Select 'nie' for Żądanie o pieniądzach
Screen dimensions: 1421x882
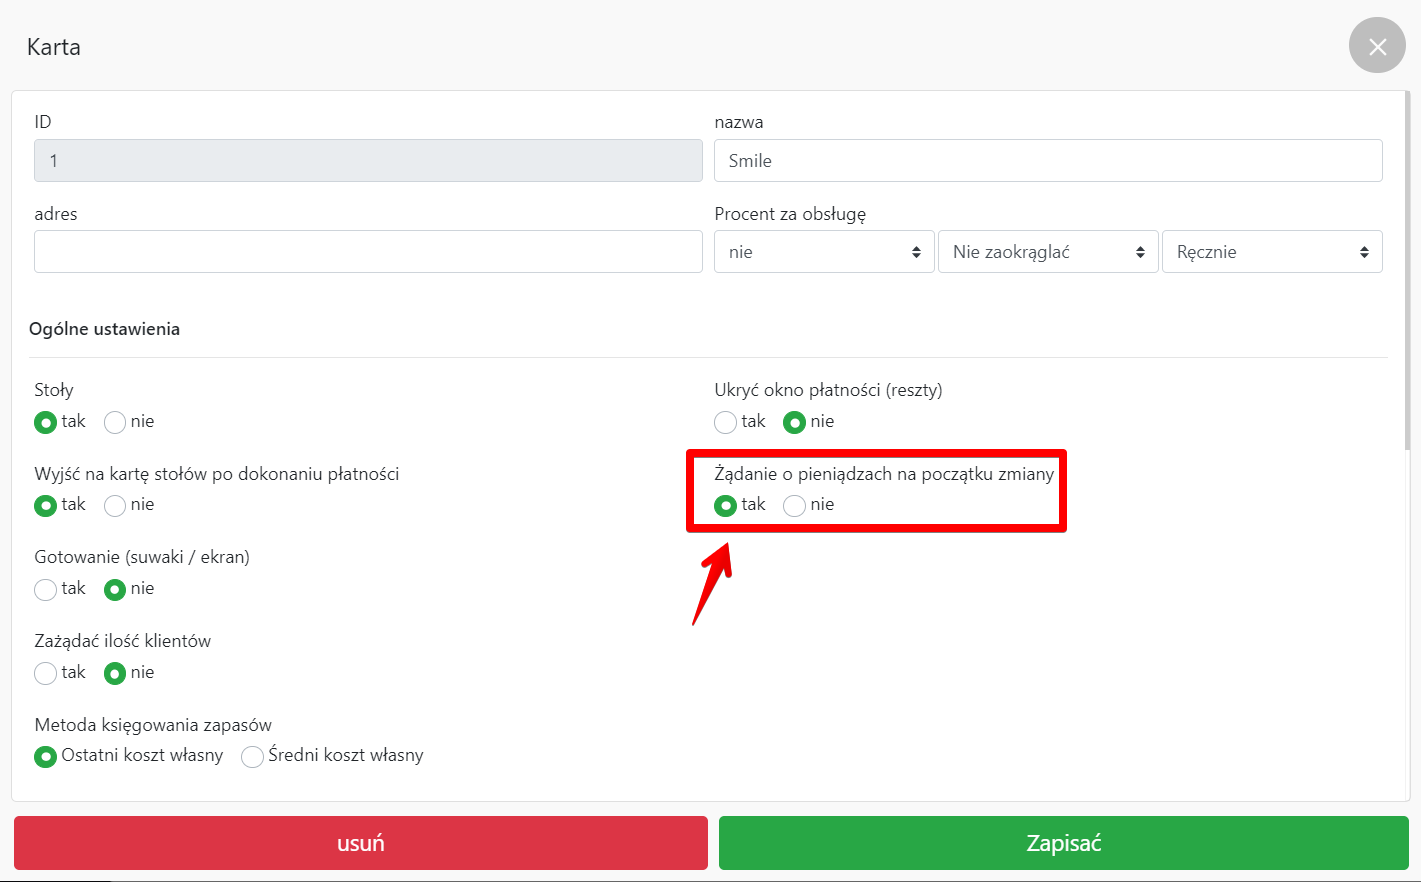click(x=795, y=505)
